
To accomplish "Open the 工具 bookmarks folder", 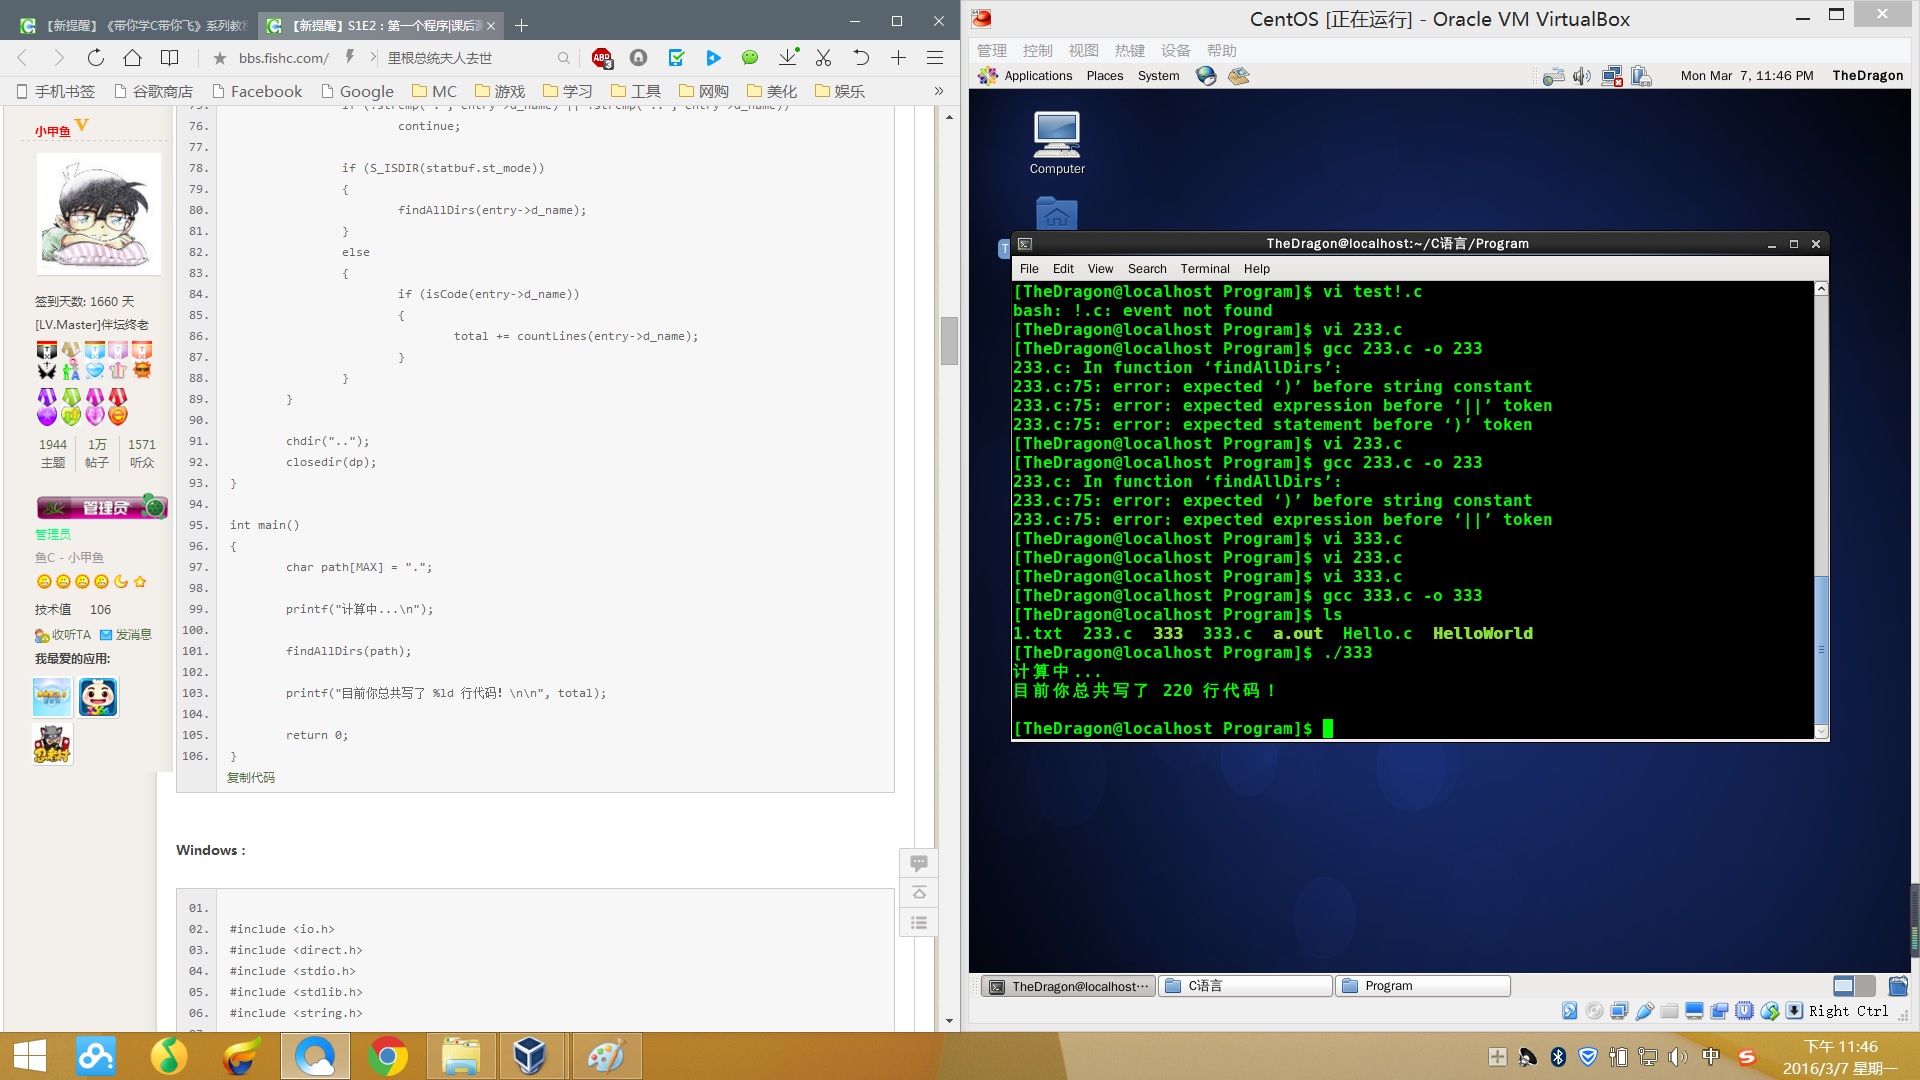I will pos(636,91).
